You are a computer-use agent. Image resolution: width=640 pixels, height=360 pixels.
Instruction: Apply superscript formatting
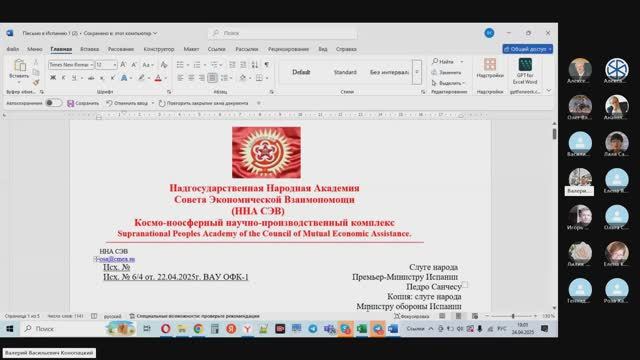click(x=113, y=78)
